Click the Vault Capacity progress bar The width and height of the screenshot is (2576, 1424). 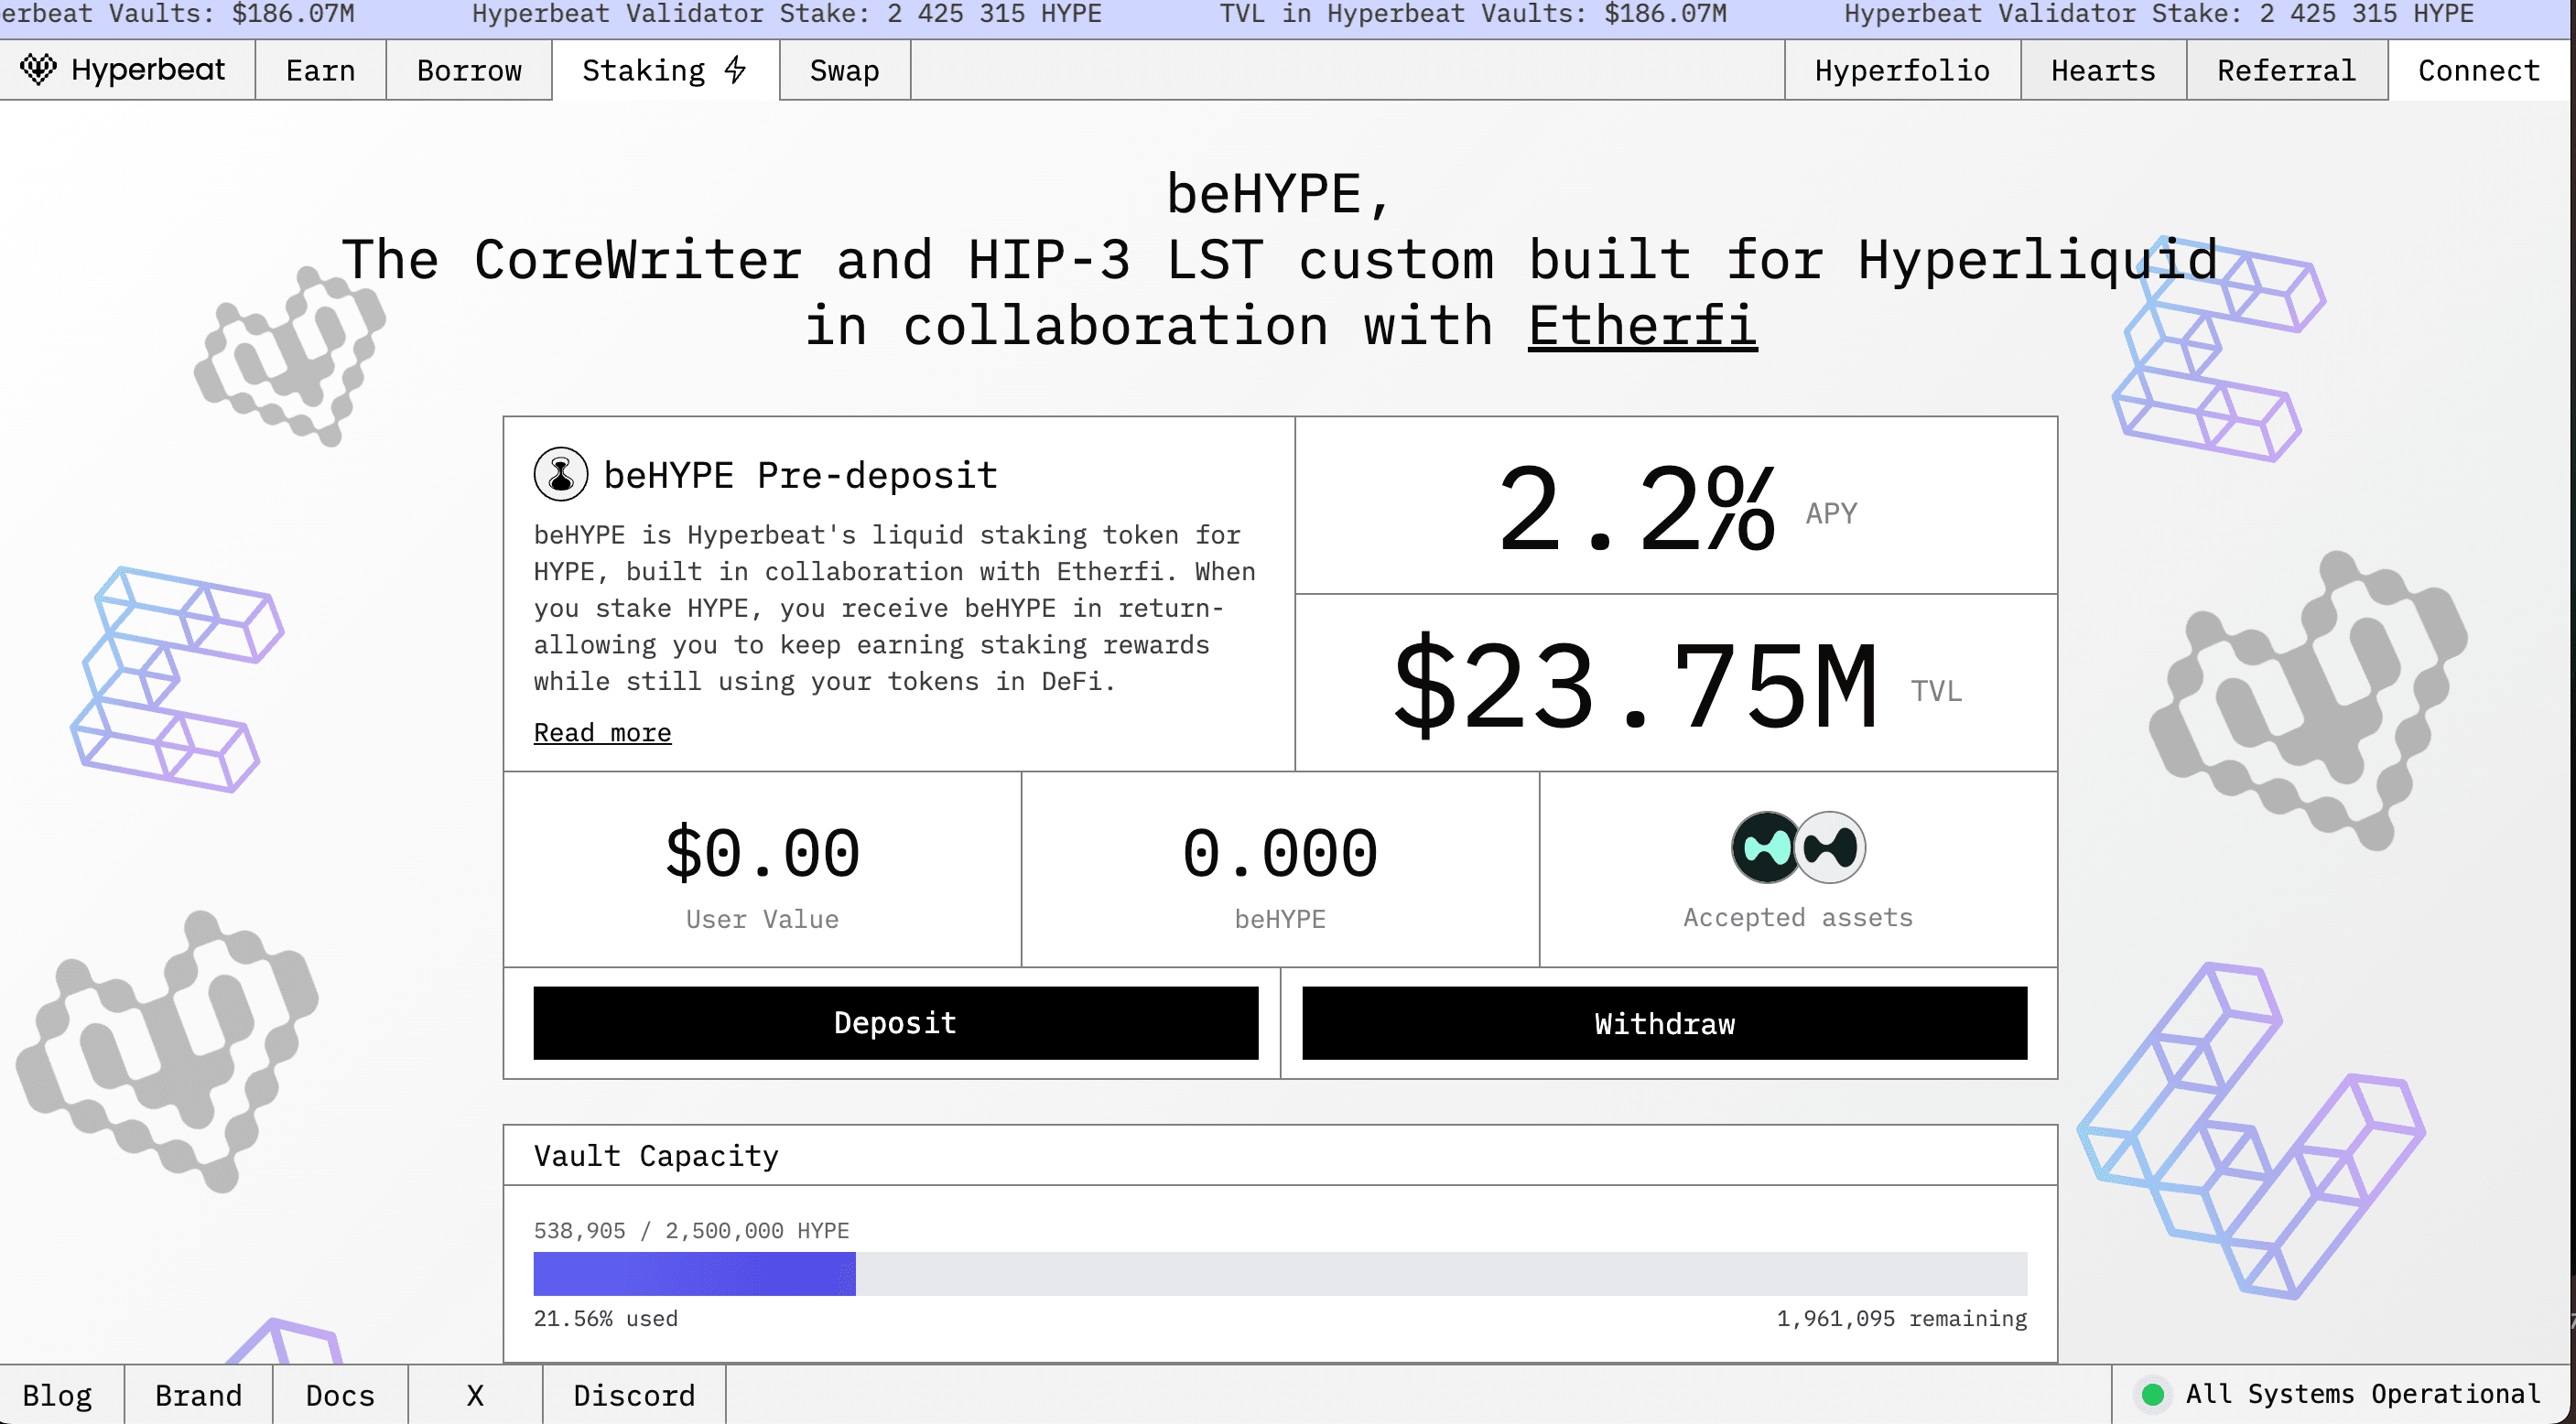[1281, 1274]
